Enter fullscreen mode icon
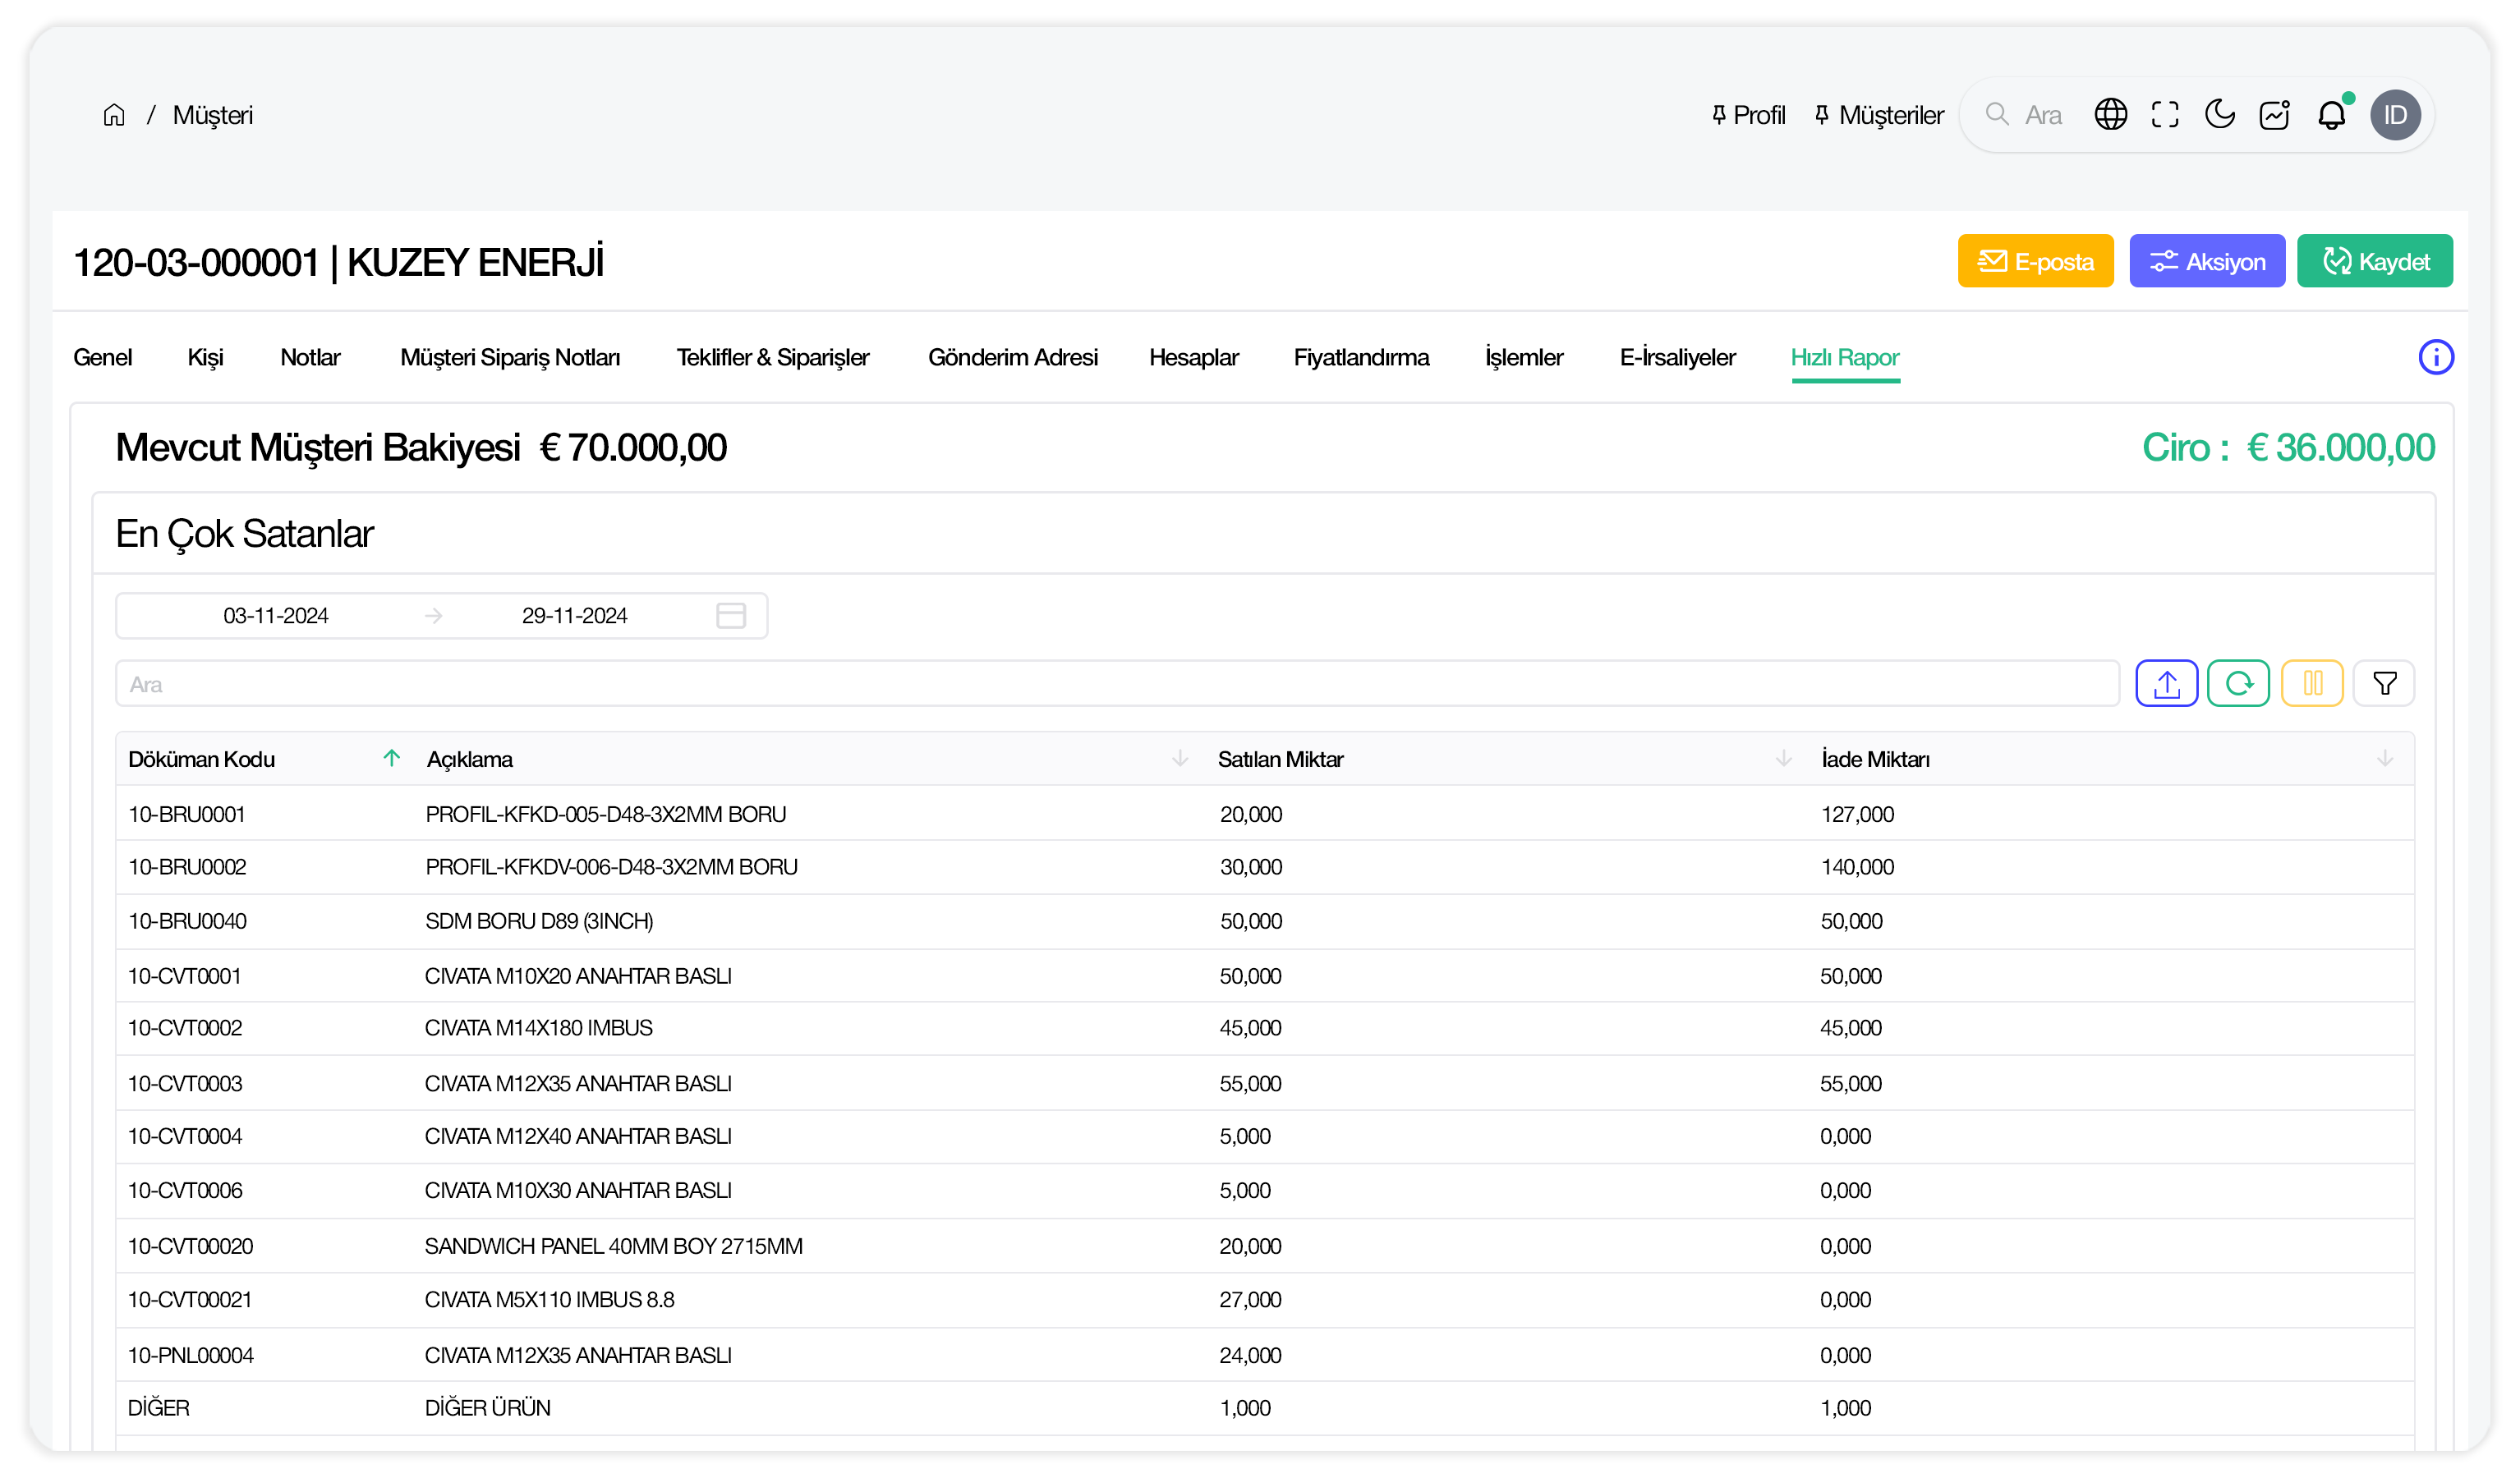 (x=2165, y=115)
